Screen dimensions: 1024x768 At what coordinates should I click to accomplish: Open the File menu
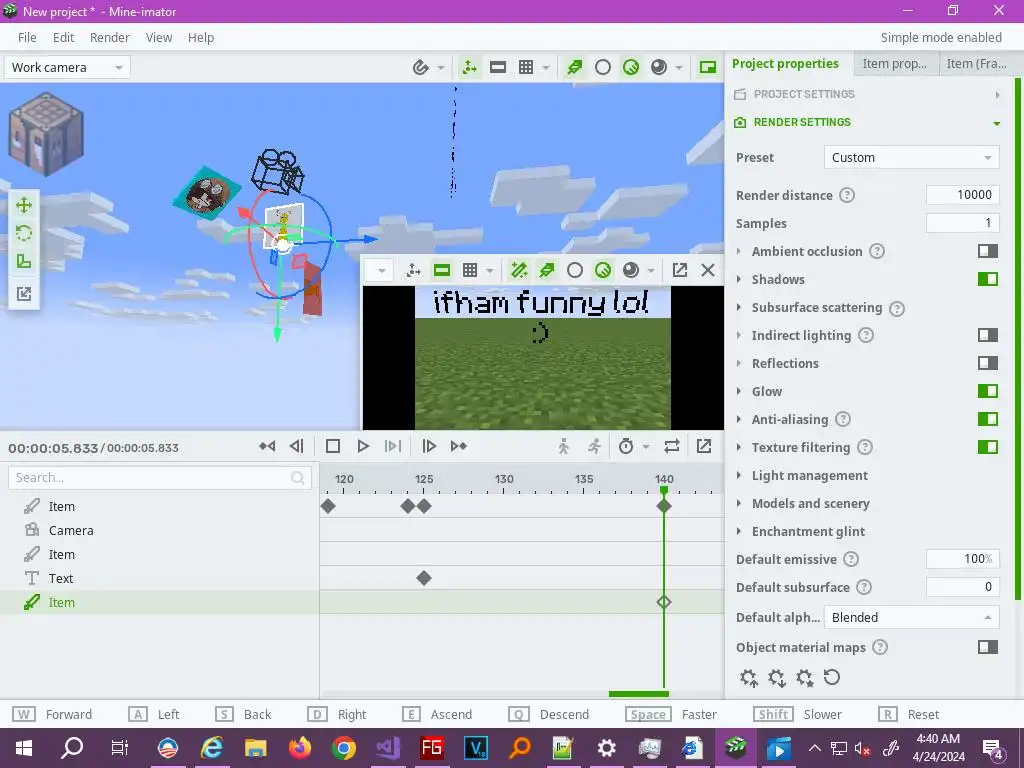coord(27,37)
